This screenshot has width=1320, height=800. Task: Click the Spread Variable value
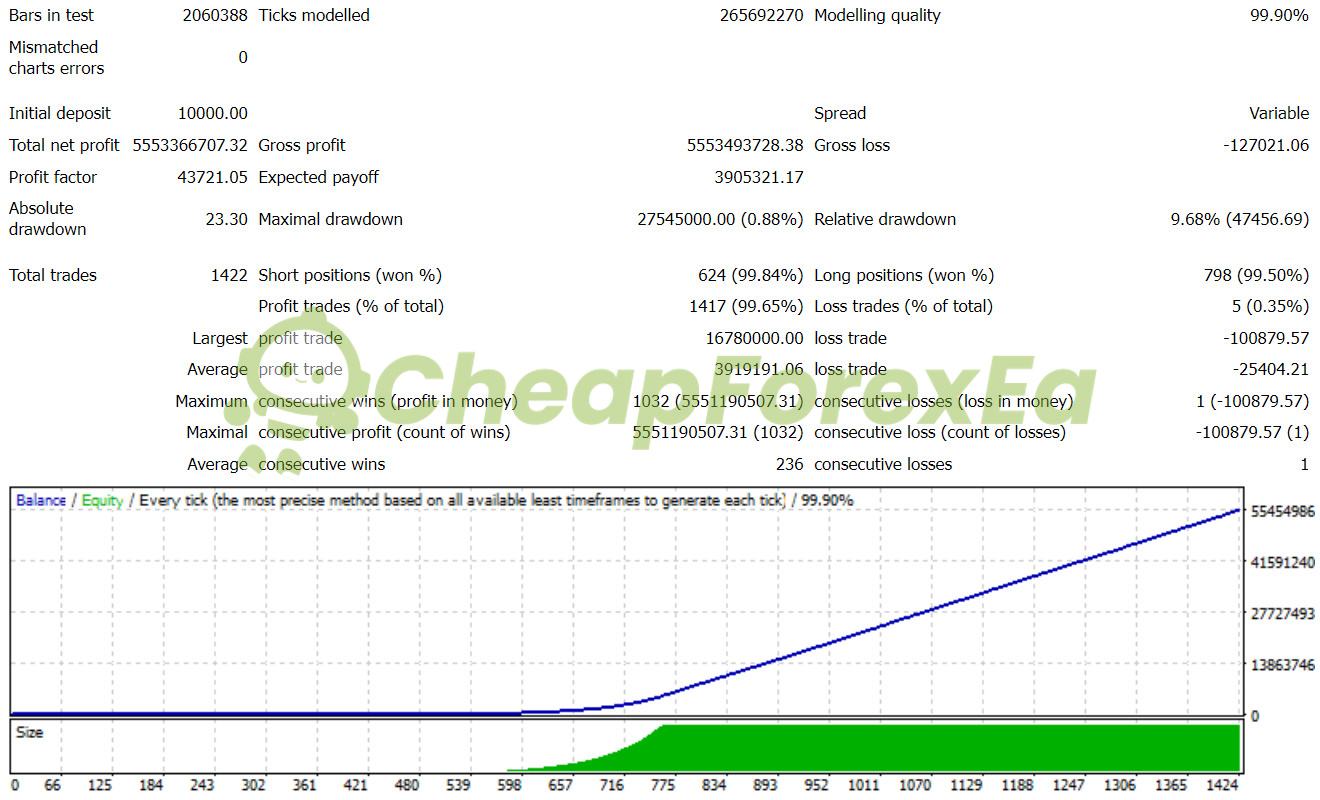pyautogui.click(x=1279, y=113)
